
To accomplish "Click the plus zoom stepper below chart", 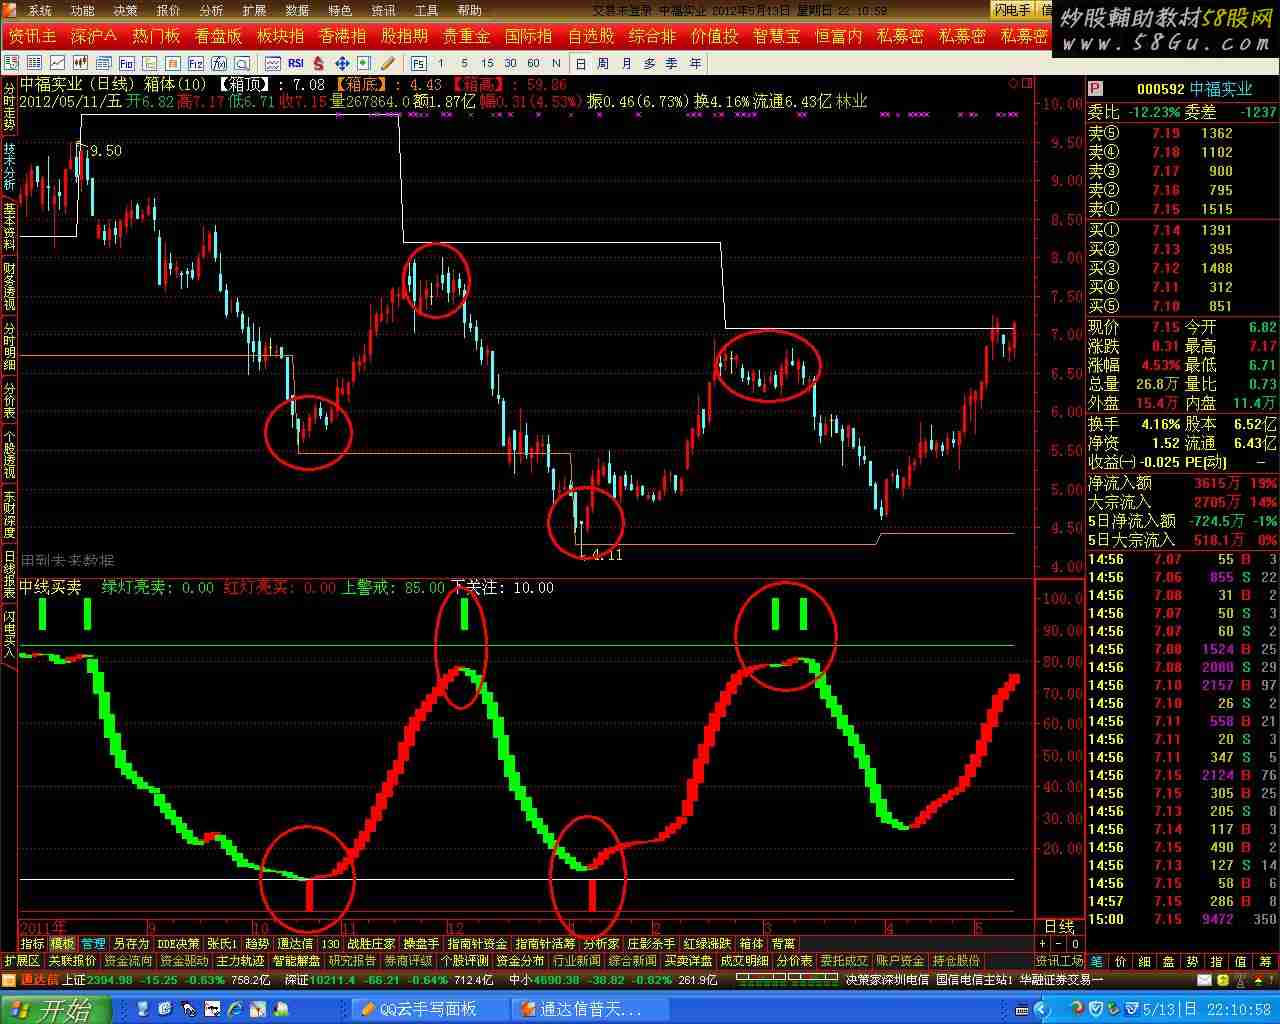I will (1043, 943).
